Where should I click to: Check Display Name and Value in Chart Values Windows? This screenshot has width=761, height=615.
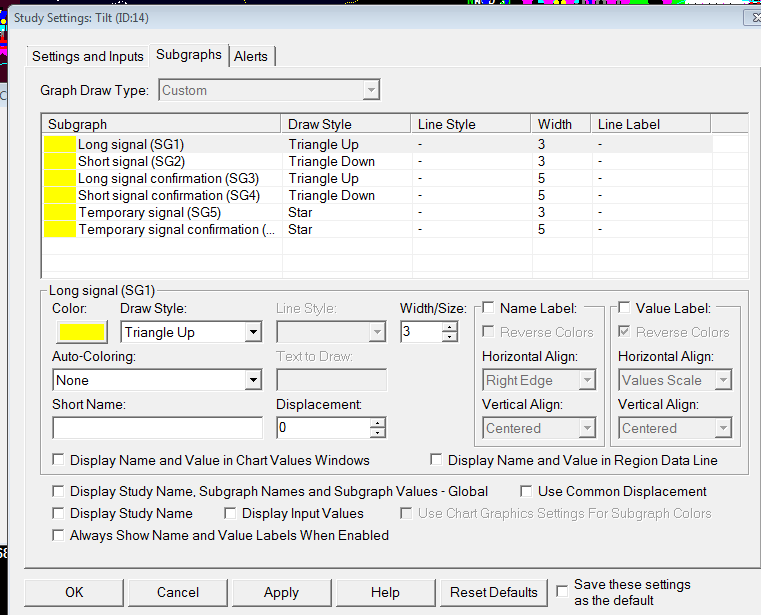58,460
